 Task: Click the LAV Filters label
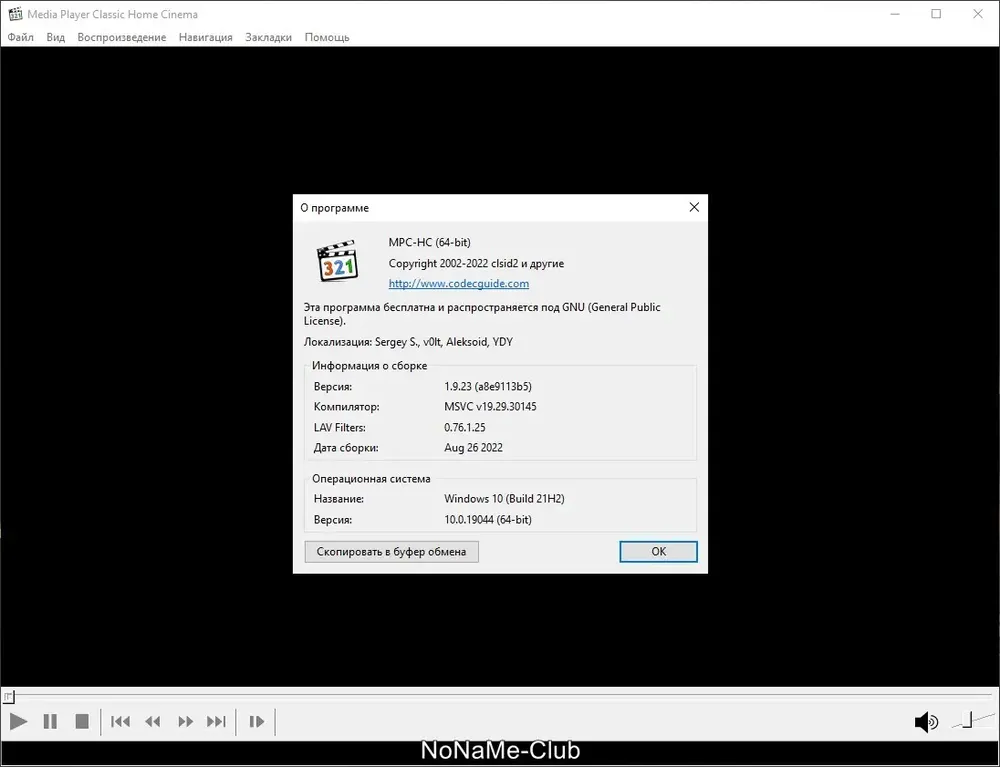pyautogui.click(x=339, y=427)
